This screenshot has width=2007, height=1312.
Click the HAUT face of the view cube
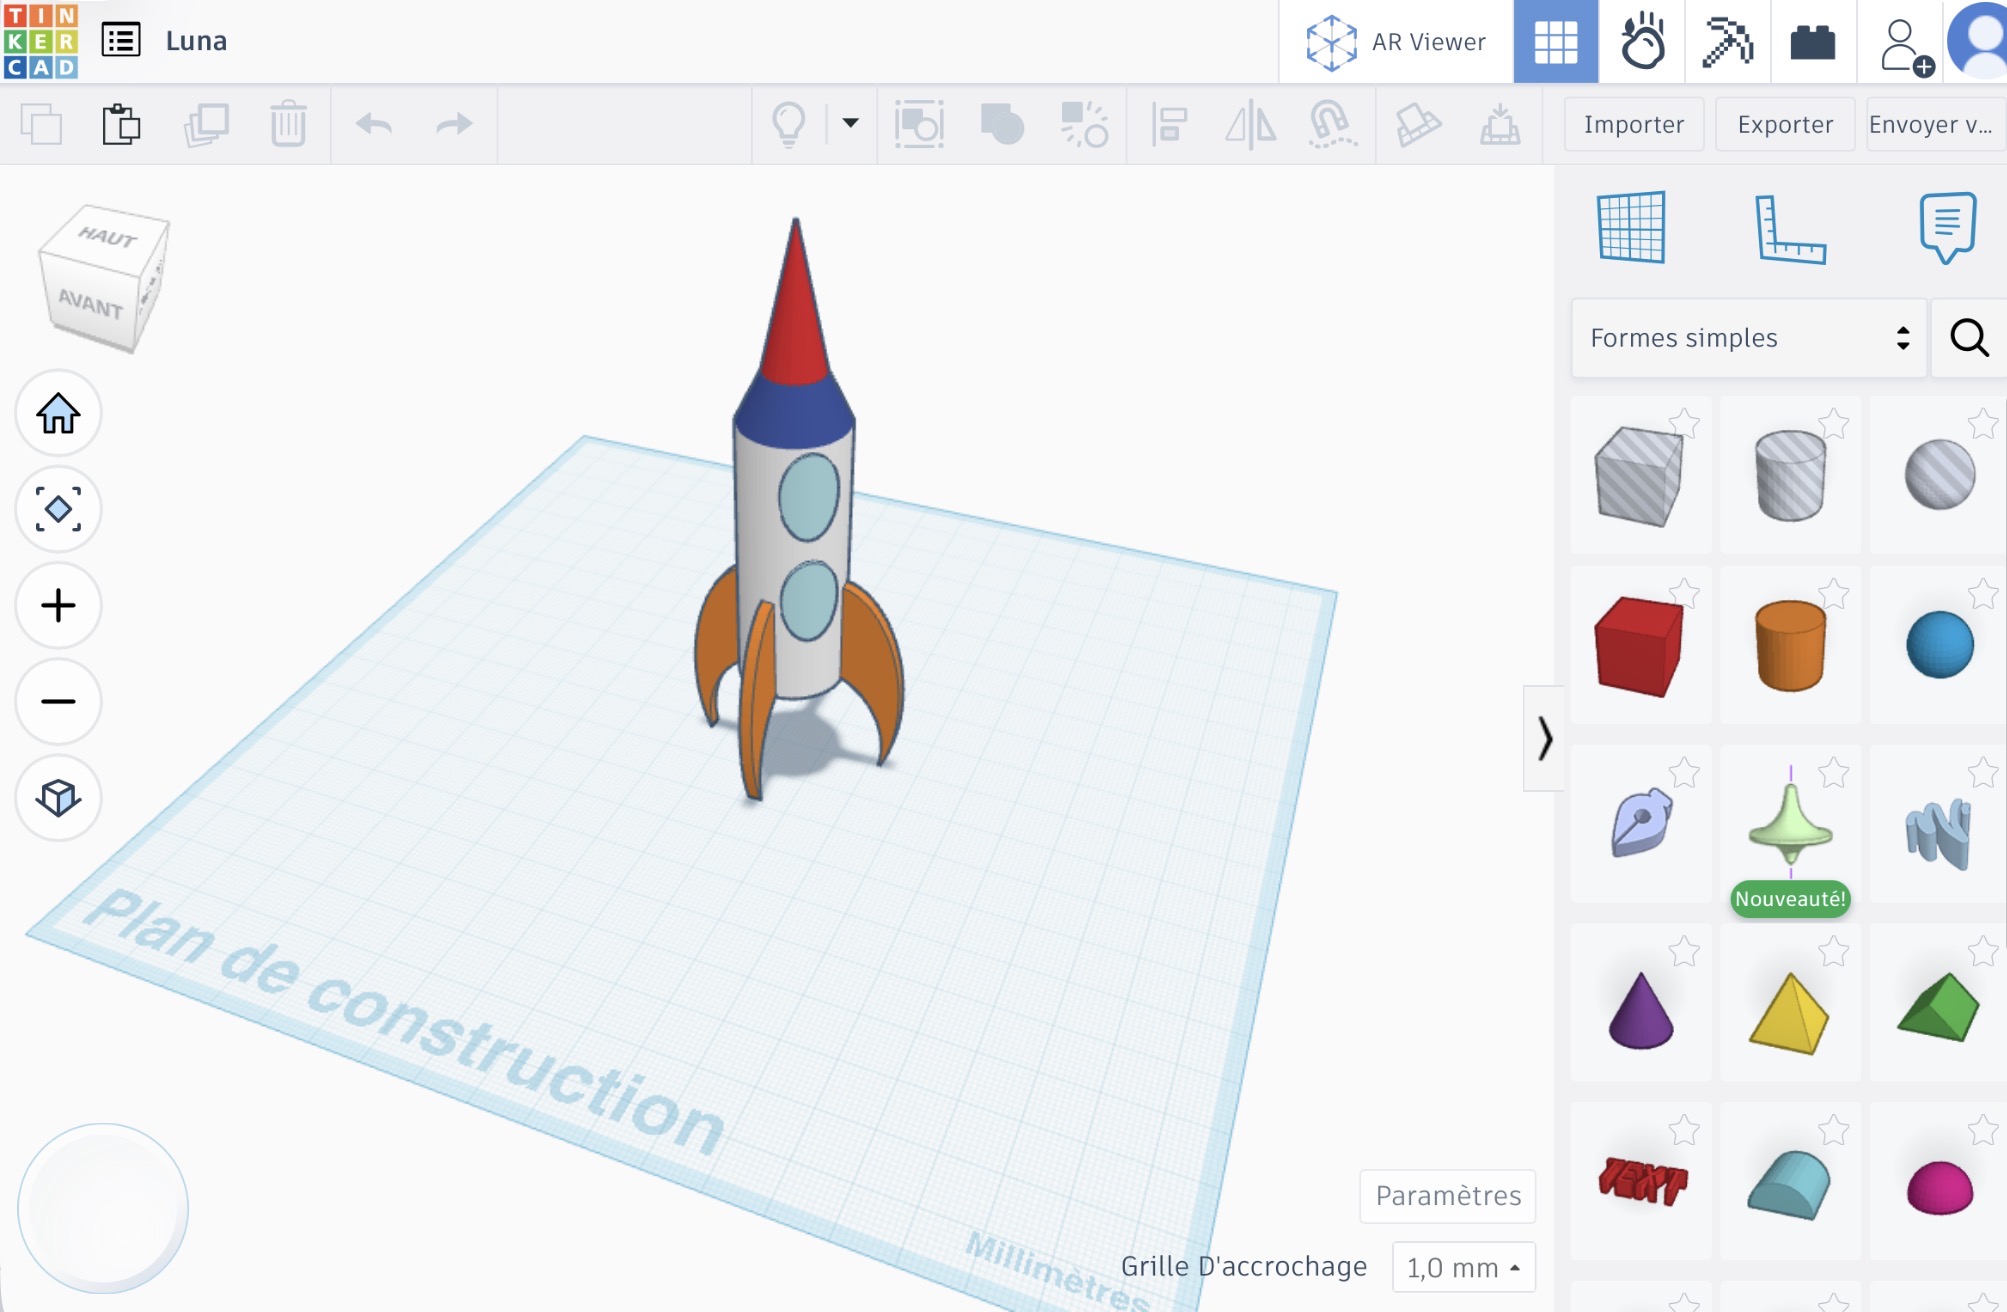tap(105, 238)
